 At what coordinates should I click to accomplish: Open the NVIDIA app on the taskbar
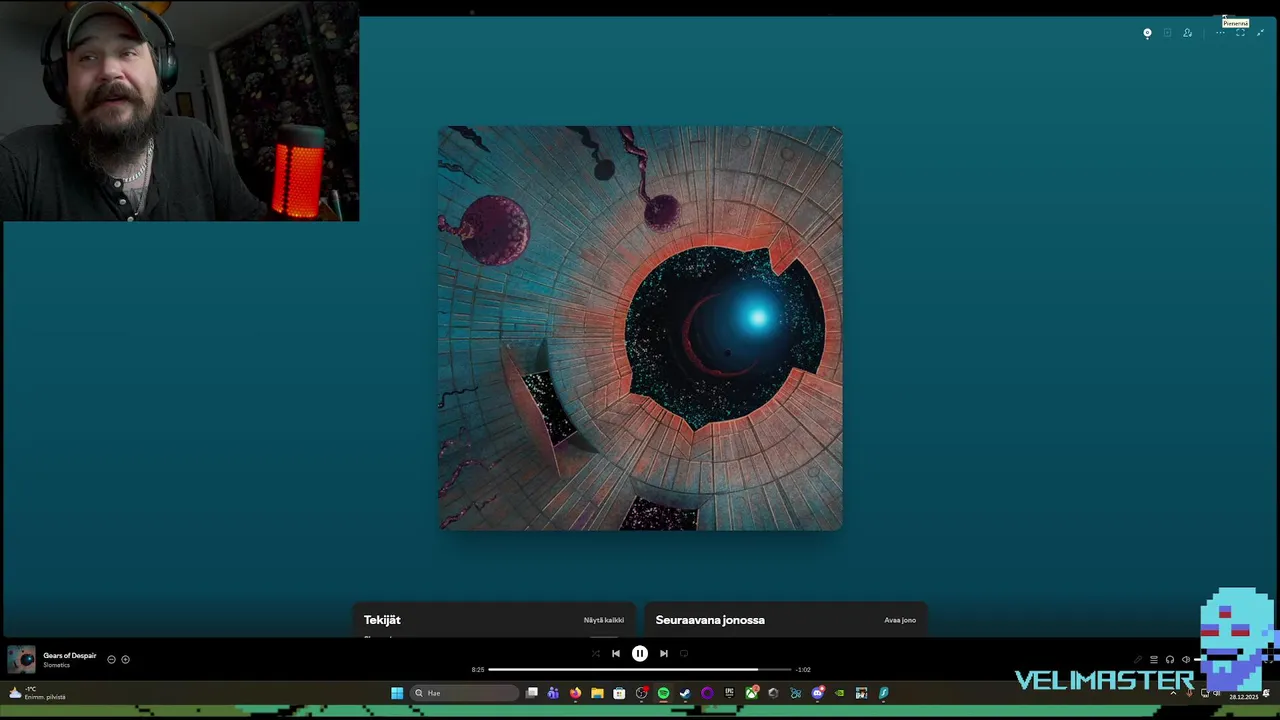tap(839, 693)
